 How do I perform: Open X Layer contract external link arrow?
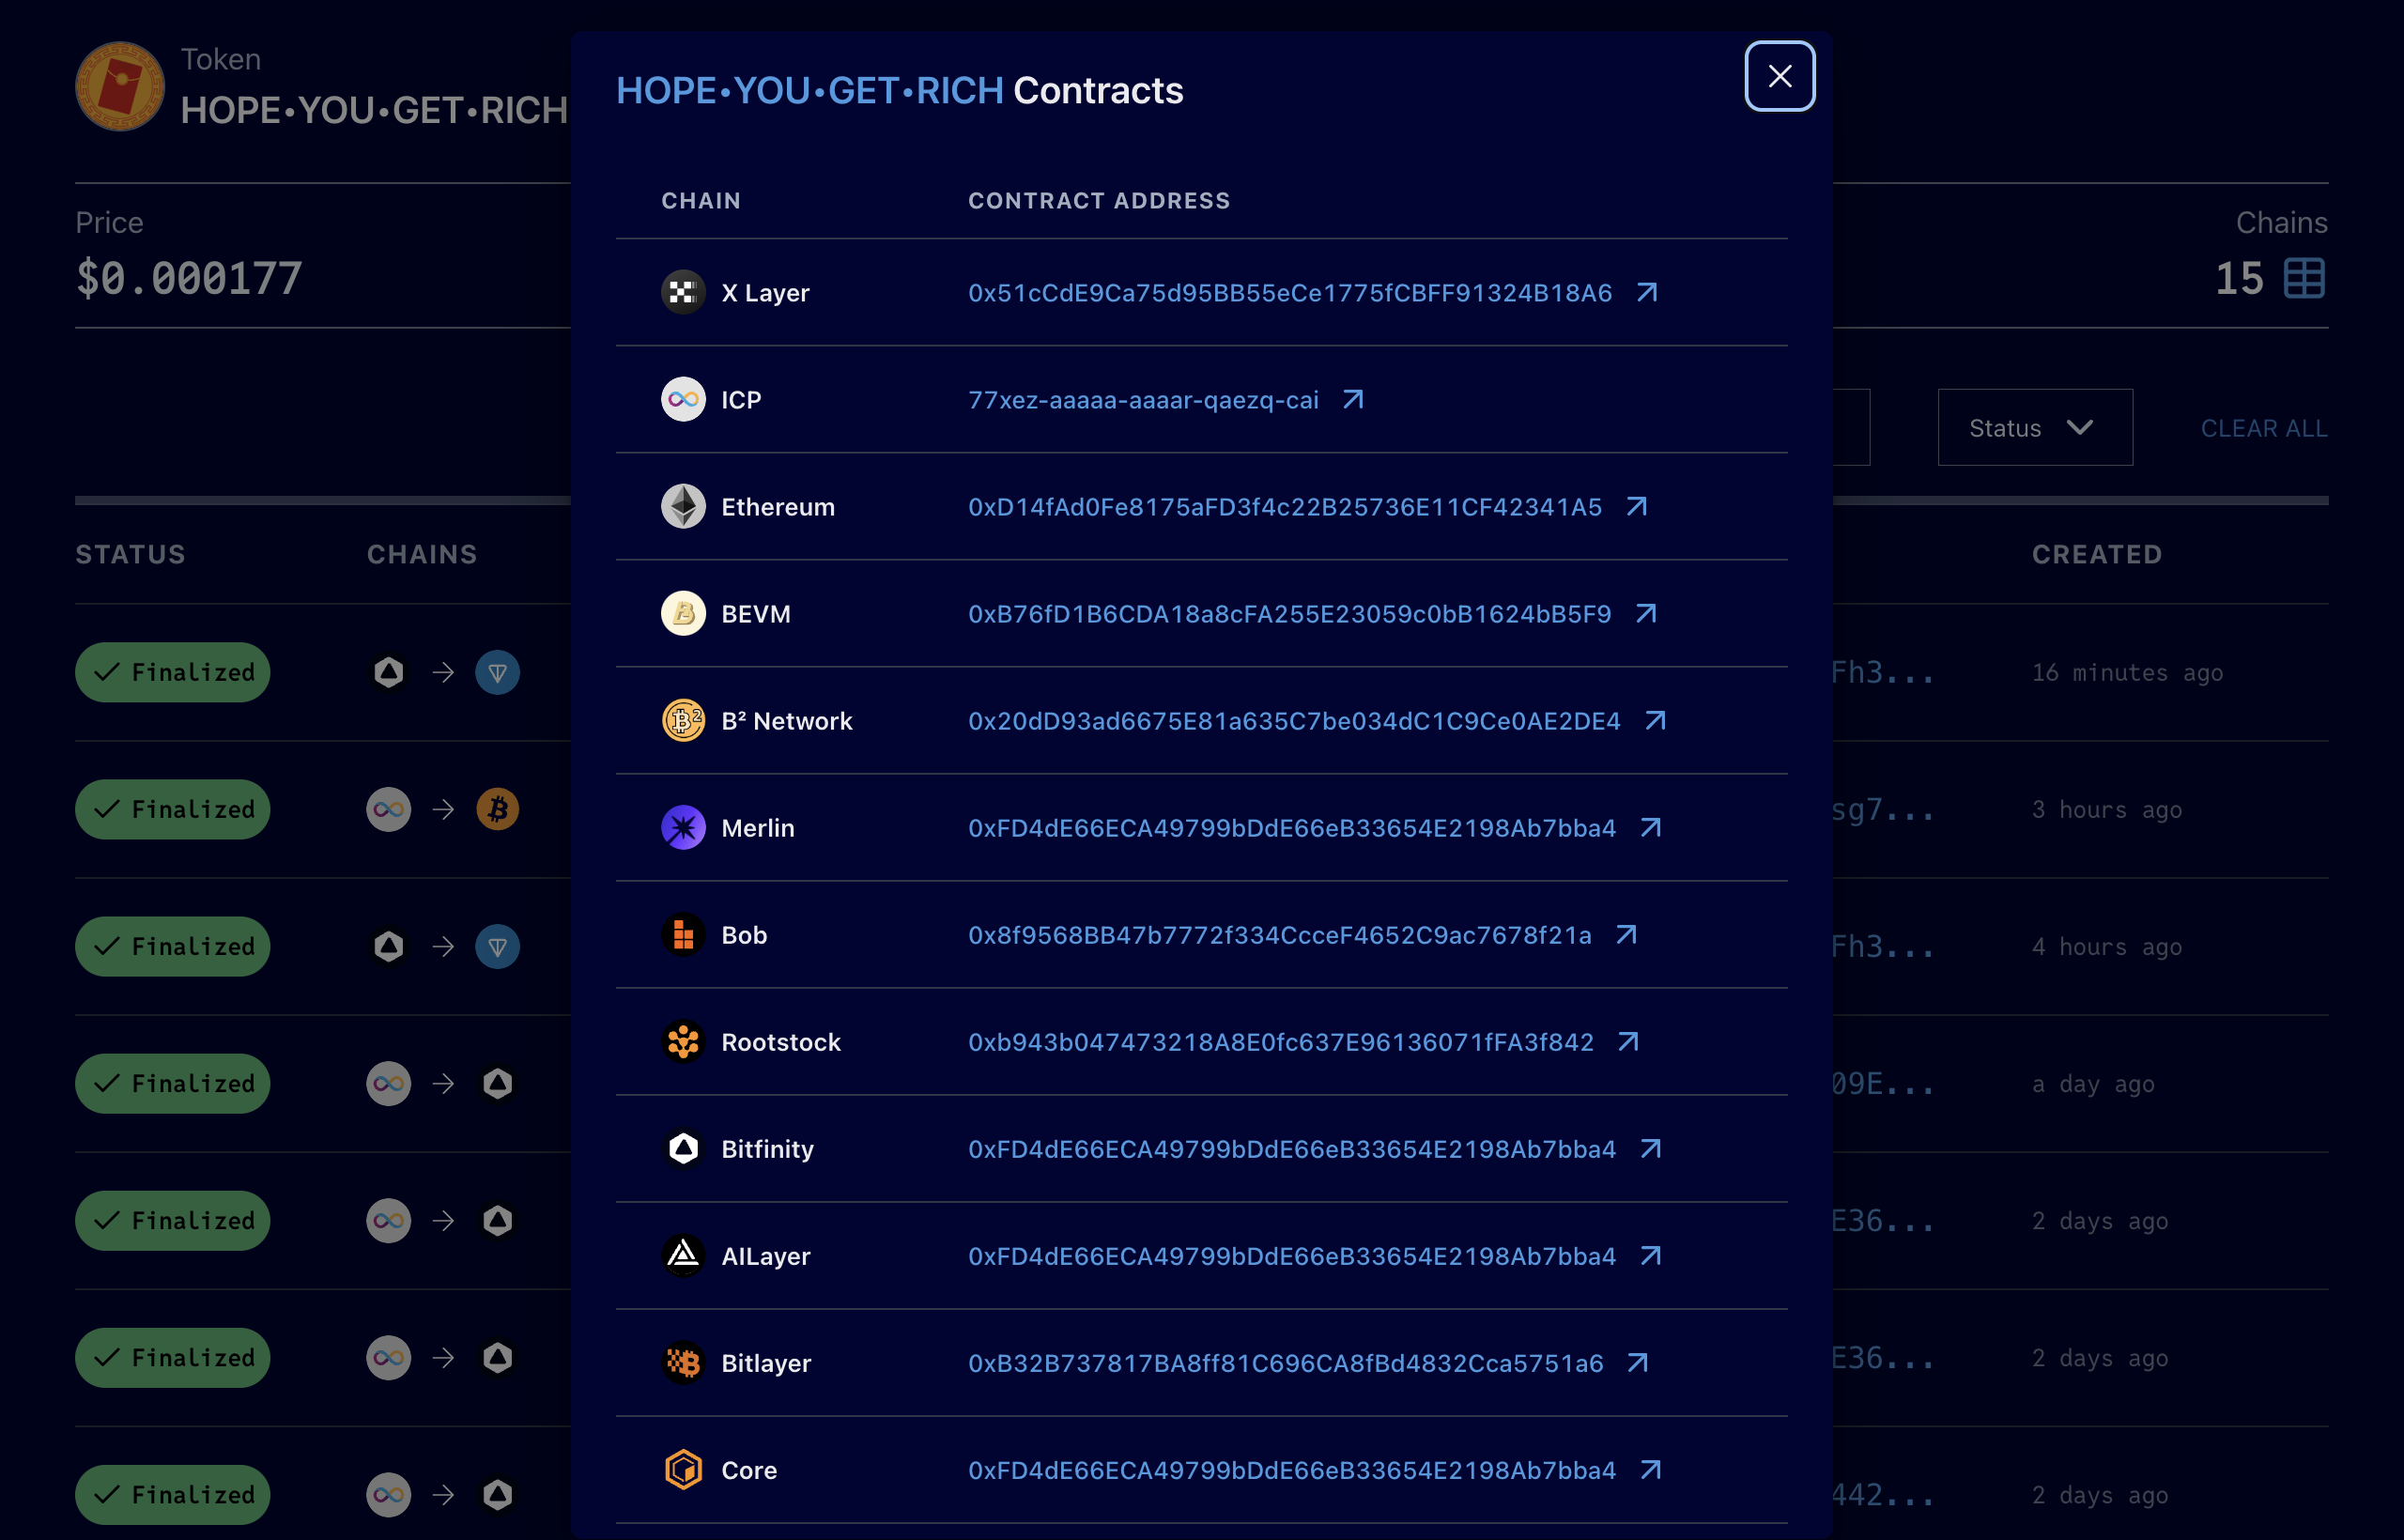(x=1647, y=292)
